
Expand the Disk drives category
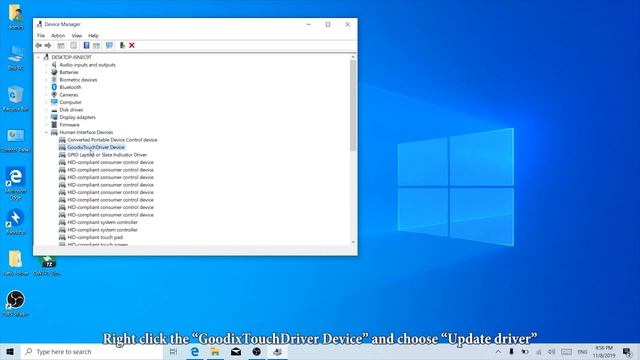pos(46,110)
